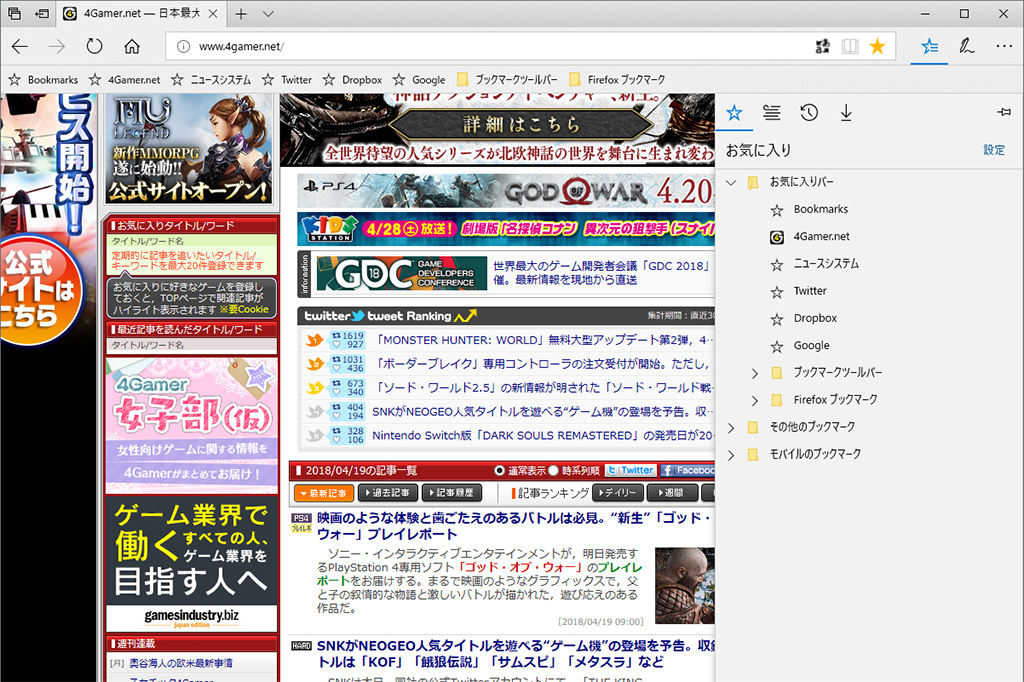Open GDC 2018 information banner
The image size is (1024, 682).
coord(506,273)
